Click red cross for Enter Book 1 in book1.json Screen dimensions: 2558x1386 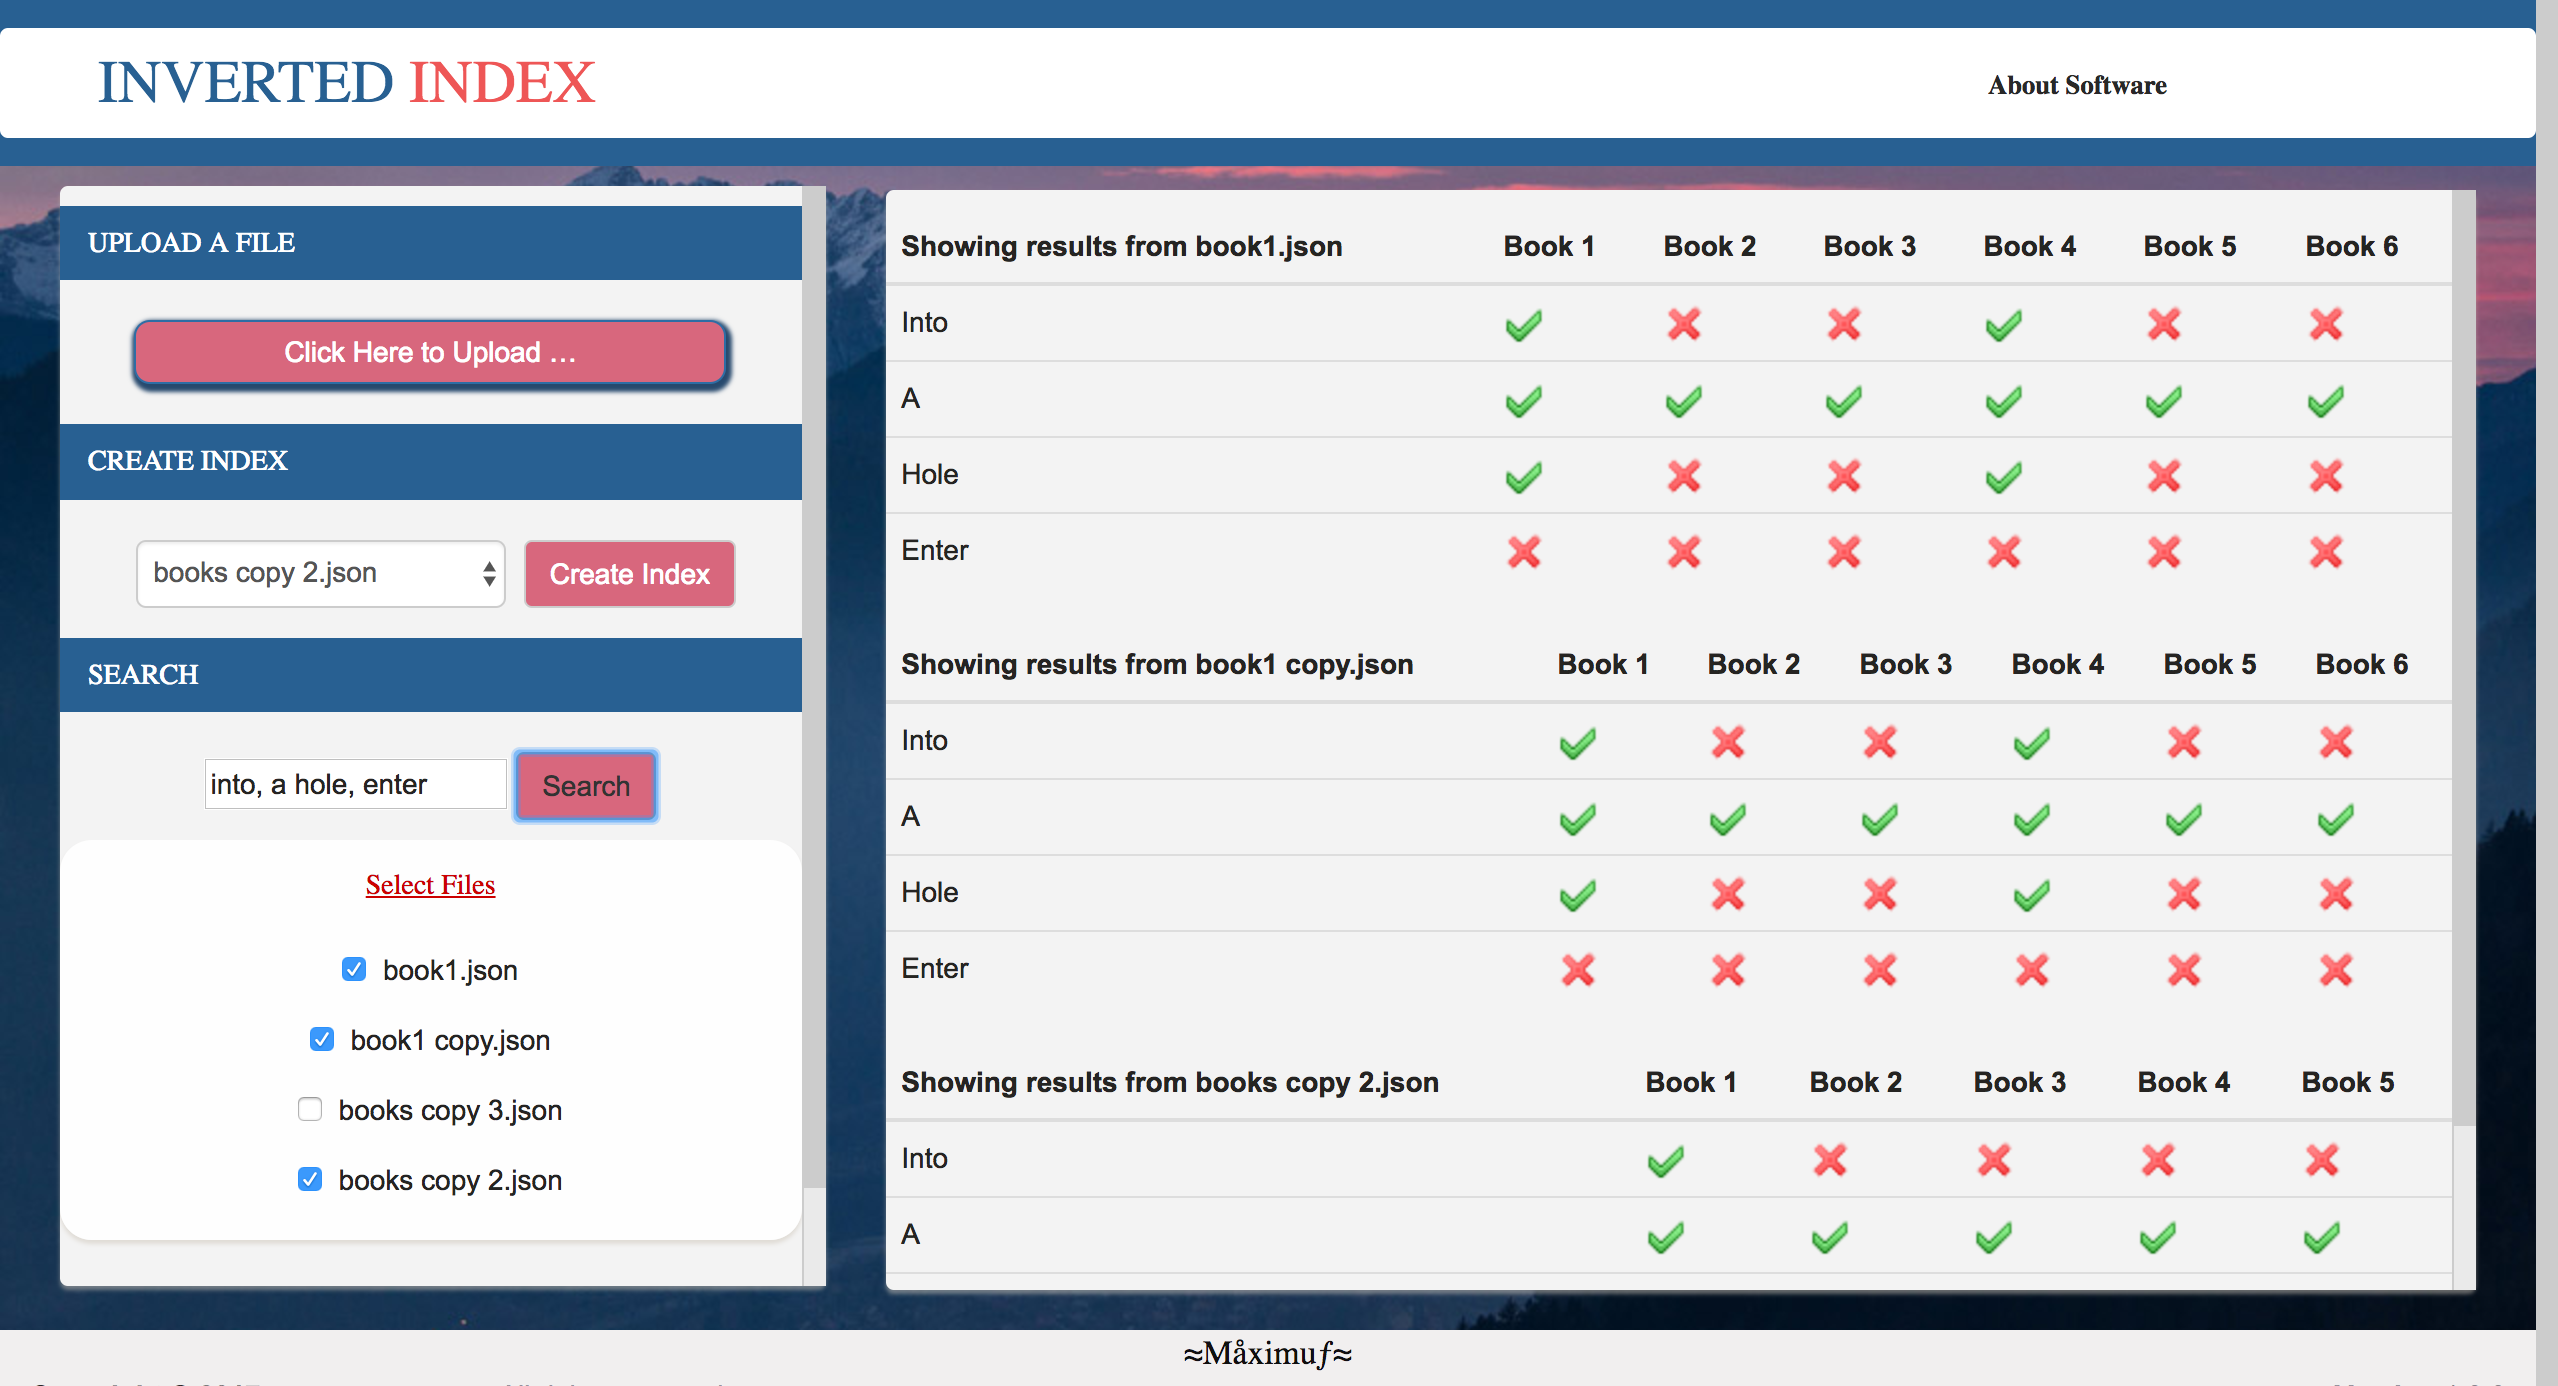(x=1523, y=552)
